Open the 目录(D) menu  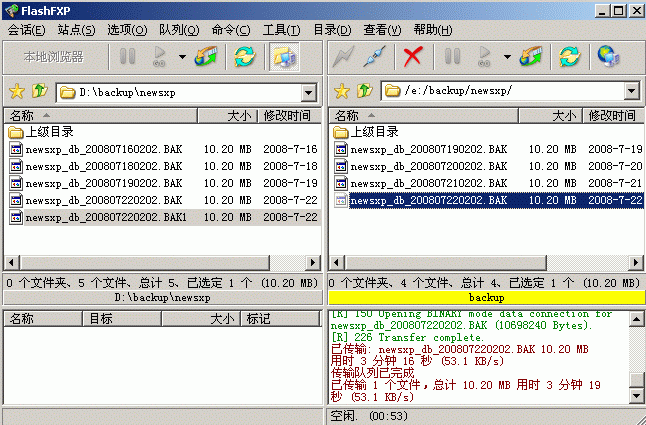[332, 30]
